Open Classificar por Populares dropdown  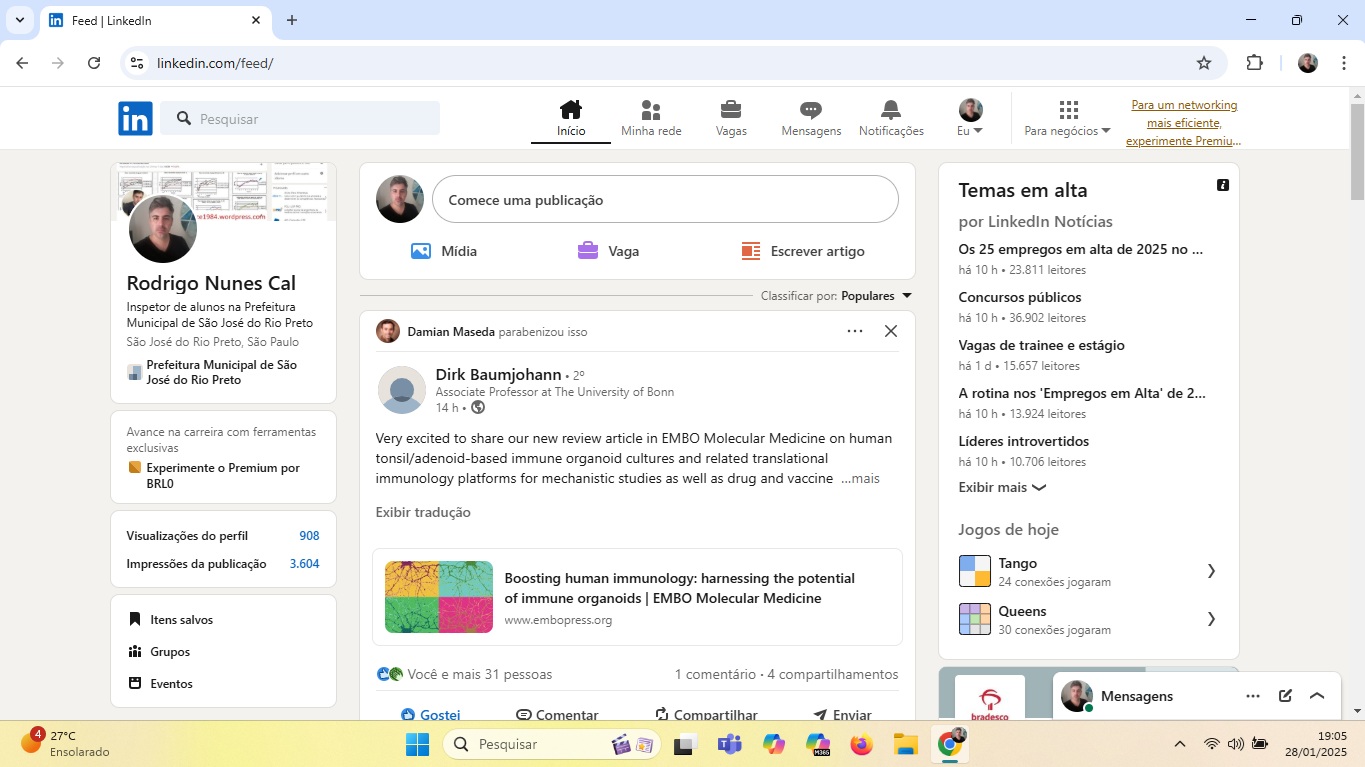point(837,296)
